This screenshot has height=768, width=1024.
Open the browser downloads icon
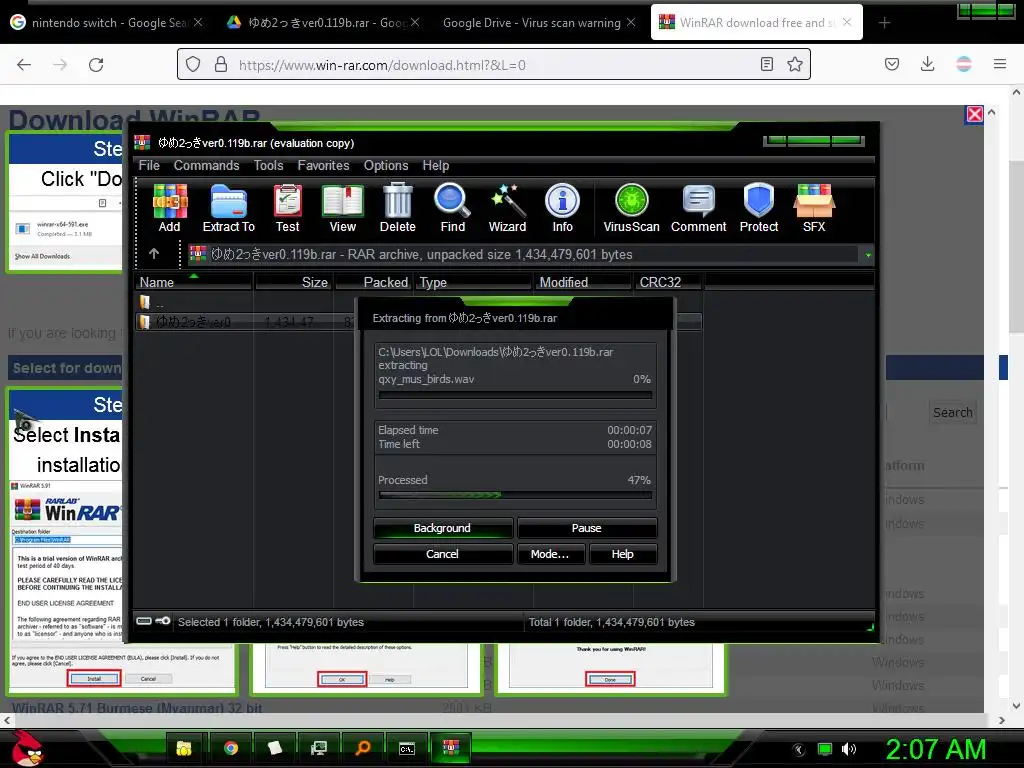927,64
